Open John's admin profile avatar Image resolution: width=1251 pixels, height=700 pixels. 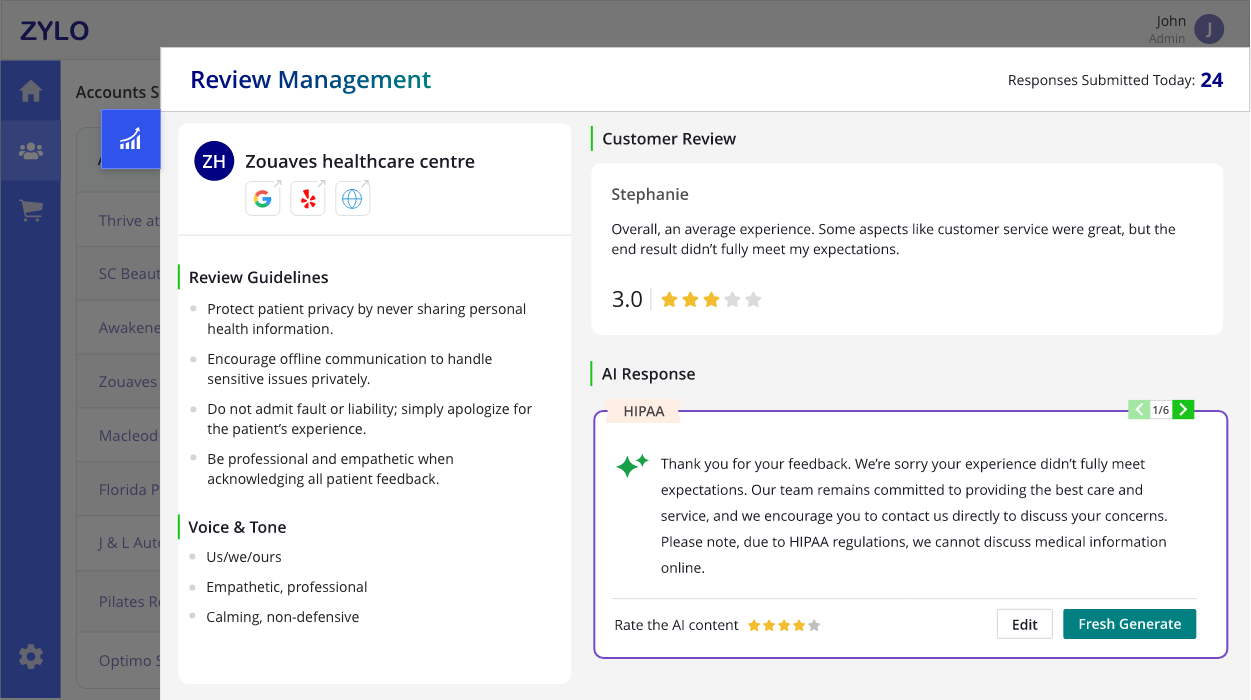tap(1209, 29)
